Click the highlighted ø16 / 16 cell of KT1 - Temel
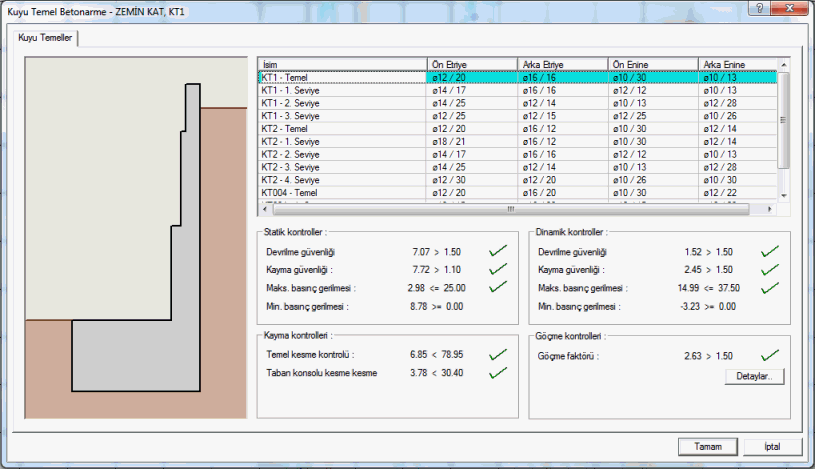 pos(562,77)
